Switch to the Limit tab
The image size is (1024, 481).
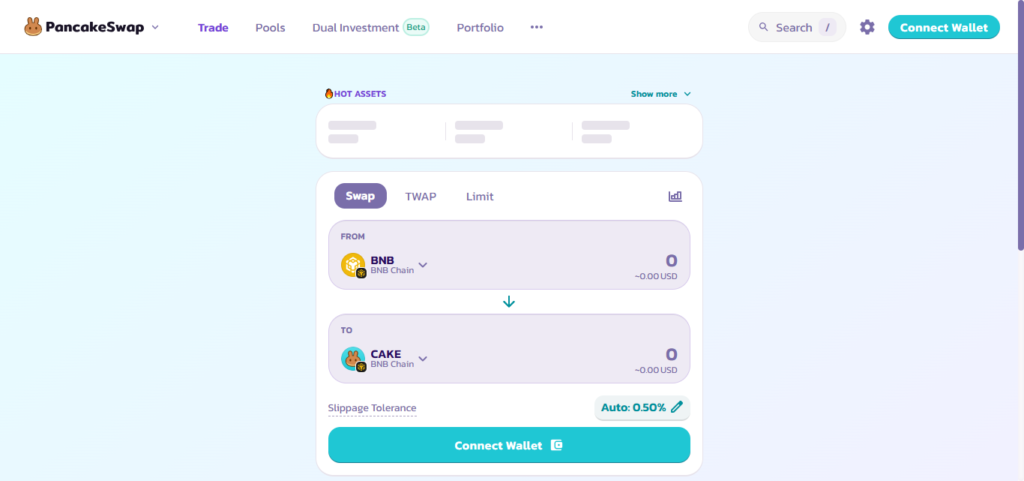[x=479, y=196]
